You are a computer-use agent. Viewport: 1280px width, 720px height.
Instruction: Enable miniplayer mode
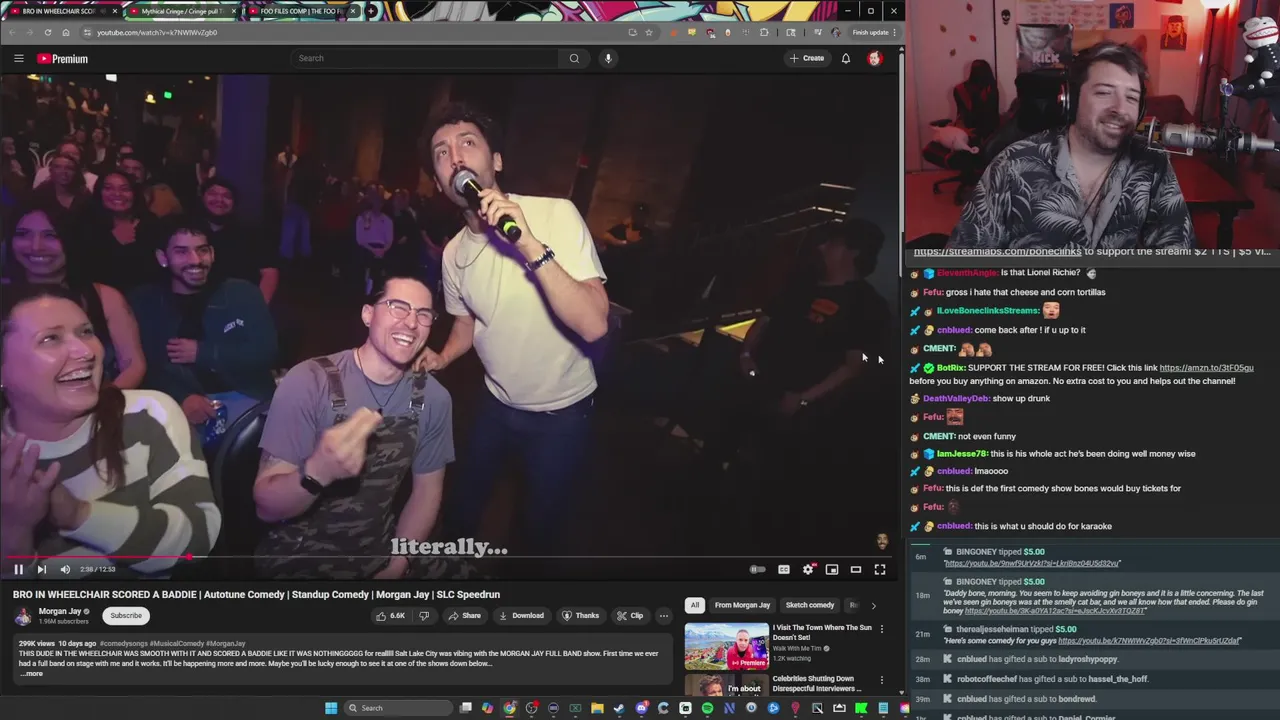click(832, 569)
